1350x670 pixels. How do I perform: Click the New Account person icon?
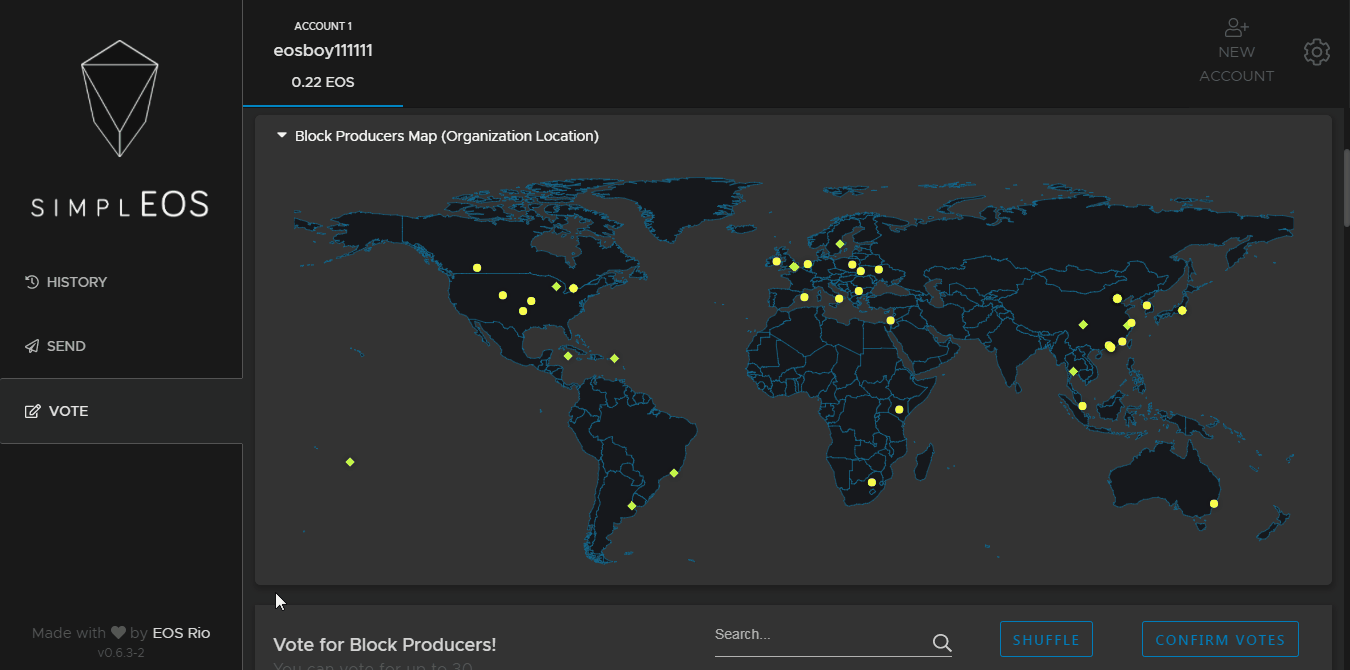(x=1237, y=27)
